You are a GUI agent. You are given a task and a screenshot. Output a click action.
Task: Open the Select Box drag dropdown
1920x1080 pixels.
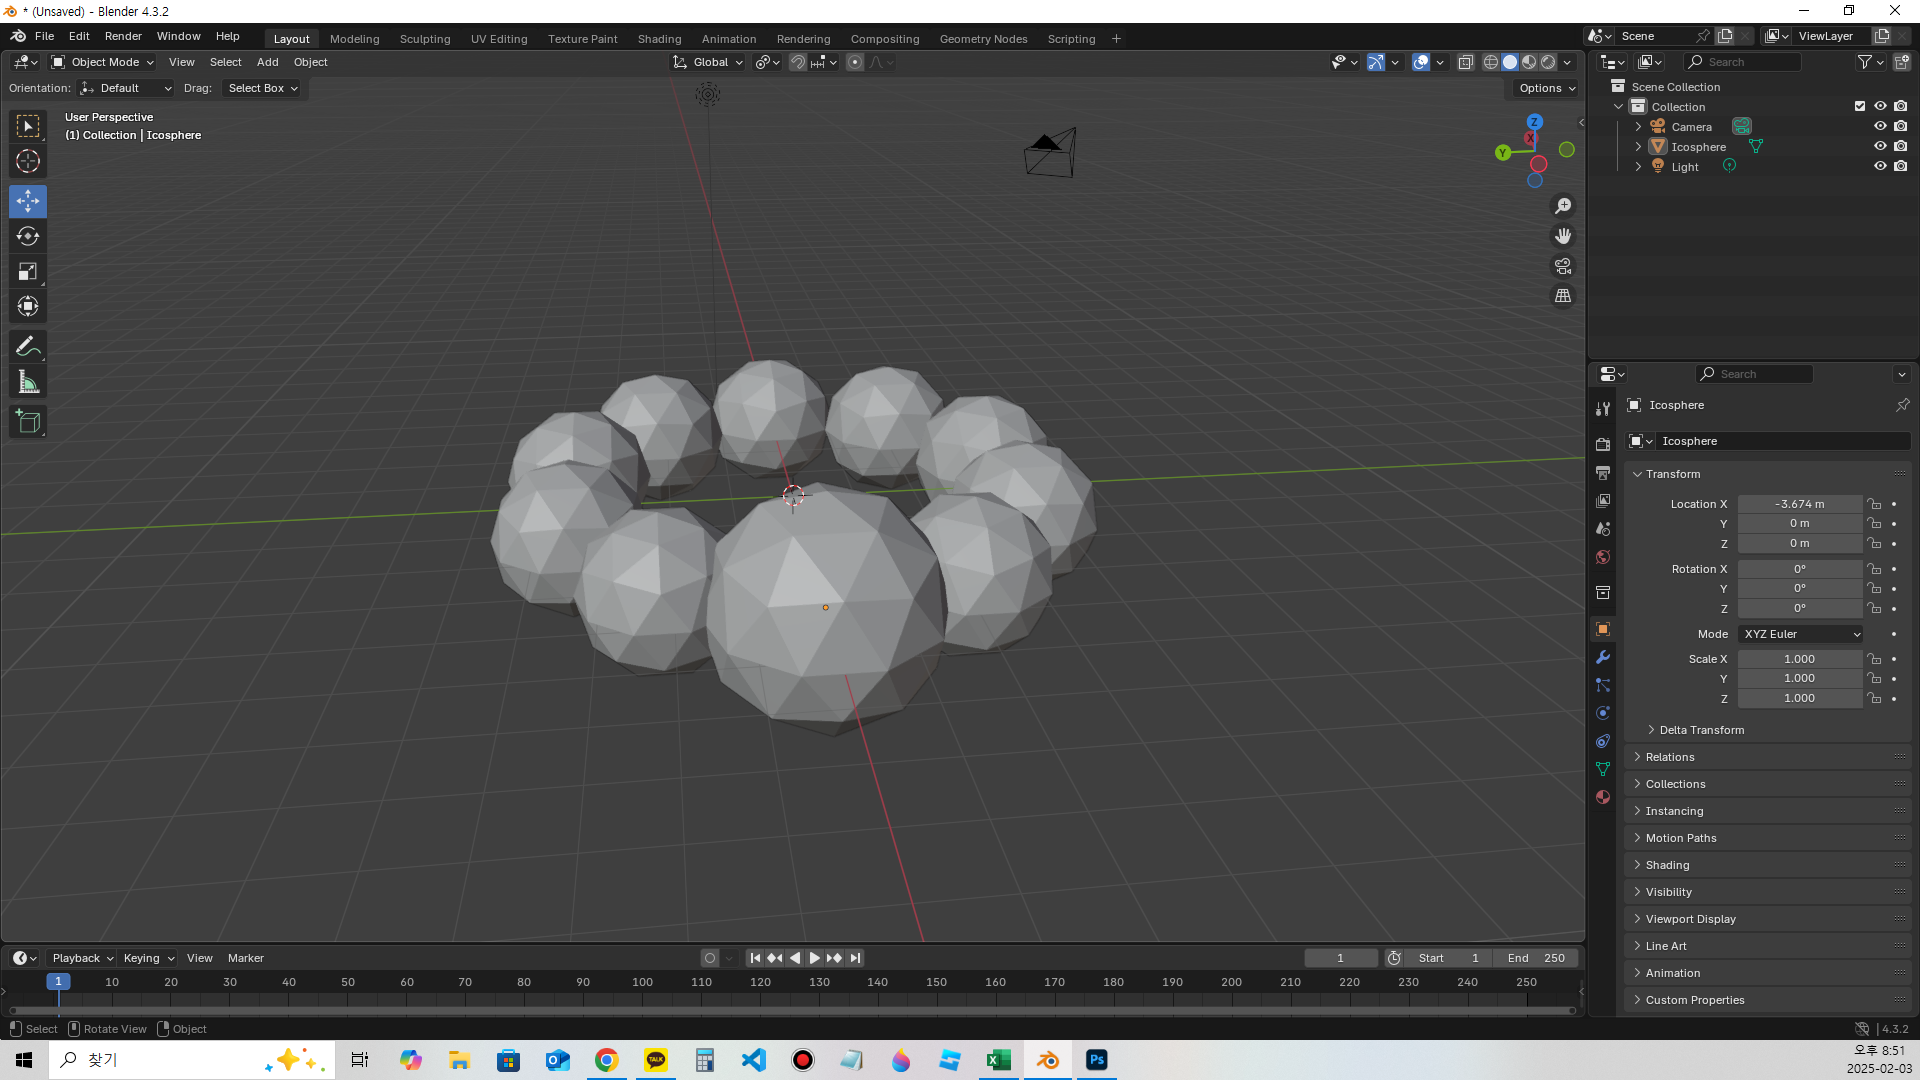pos(262,88)
